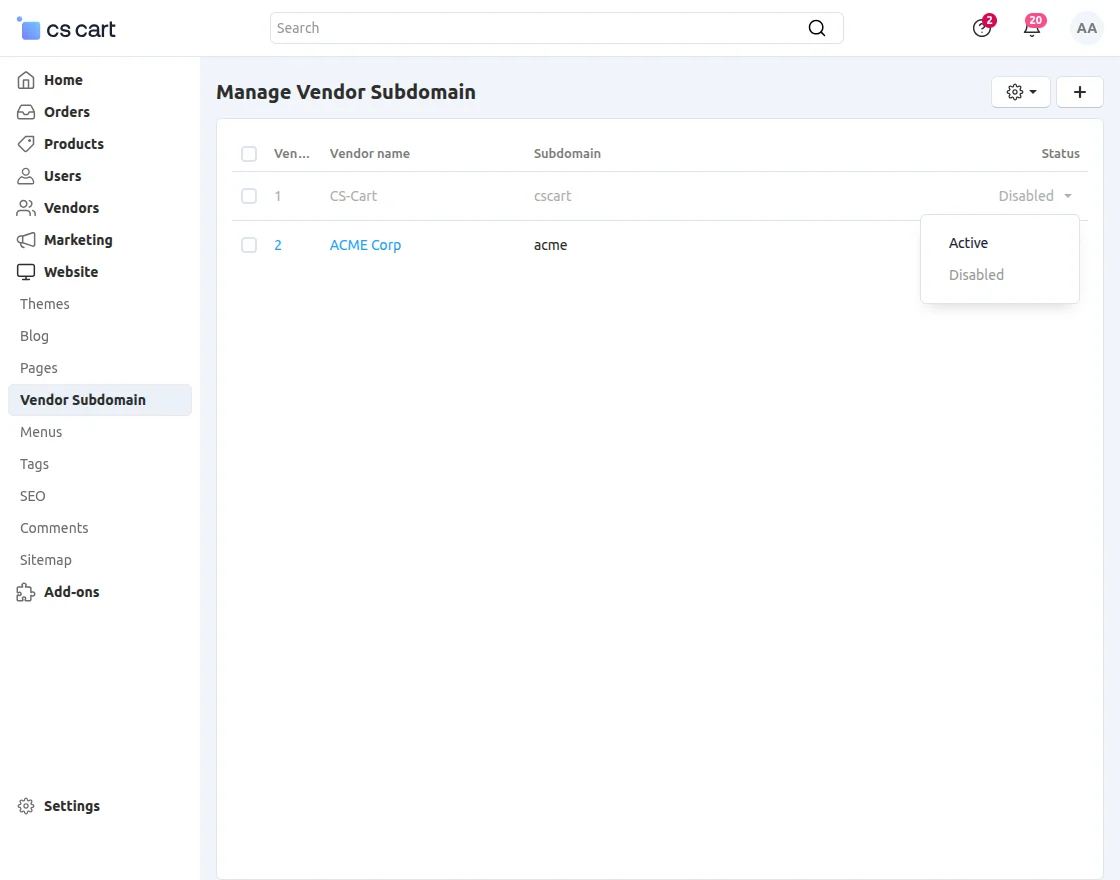The width and height of the screenshot is (1120, 880).
Task: Switch to the Vendor Subdomain sidebar entry
Action: point(83,400)
